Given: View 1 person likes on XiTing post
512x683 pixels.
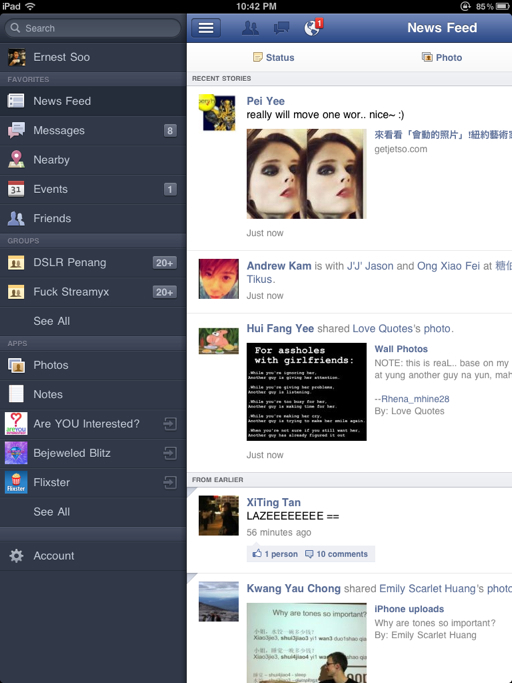Looking at the screenshot, I should [275, 554].
